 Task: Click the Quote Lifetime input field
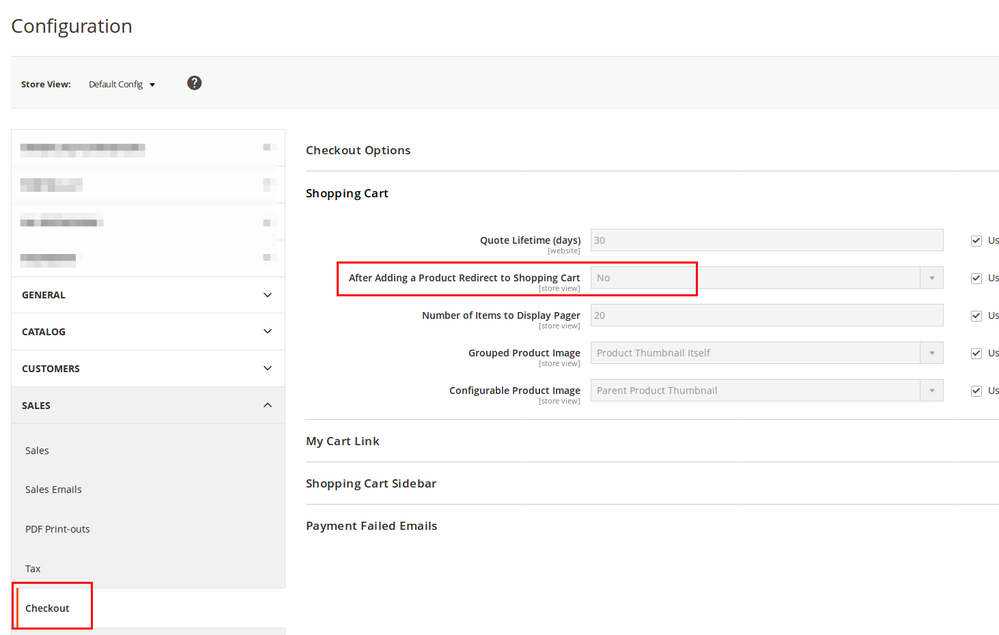point(766,240)
